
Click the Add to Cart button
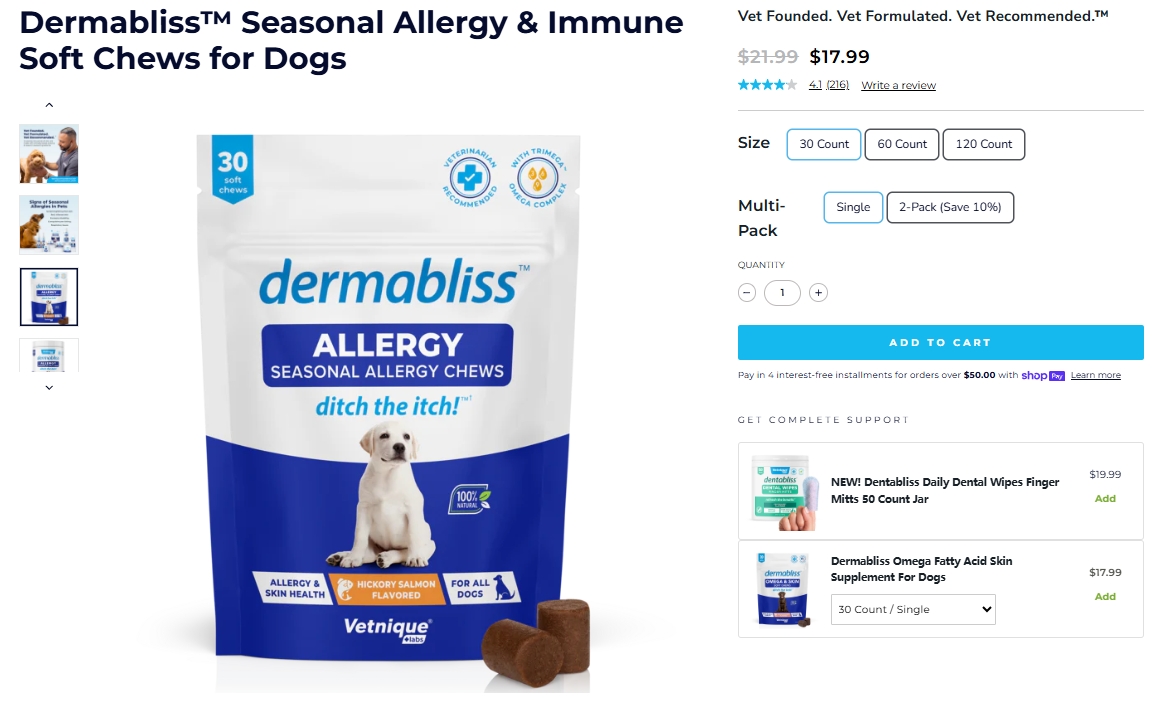[940, 343]
